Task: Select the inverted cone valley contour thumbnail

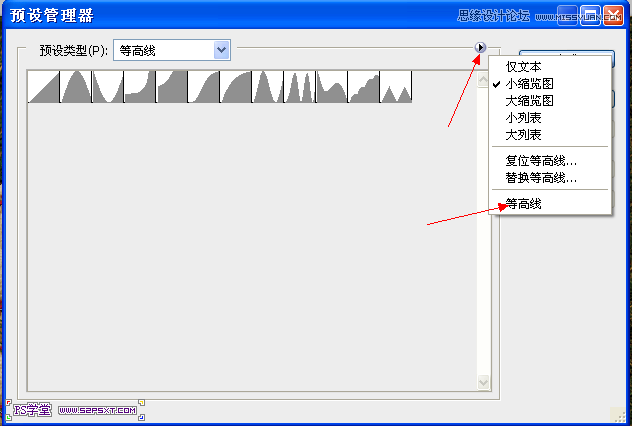Action: click(x=107, y=87)
